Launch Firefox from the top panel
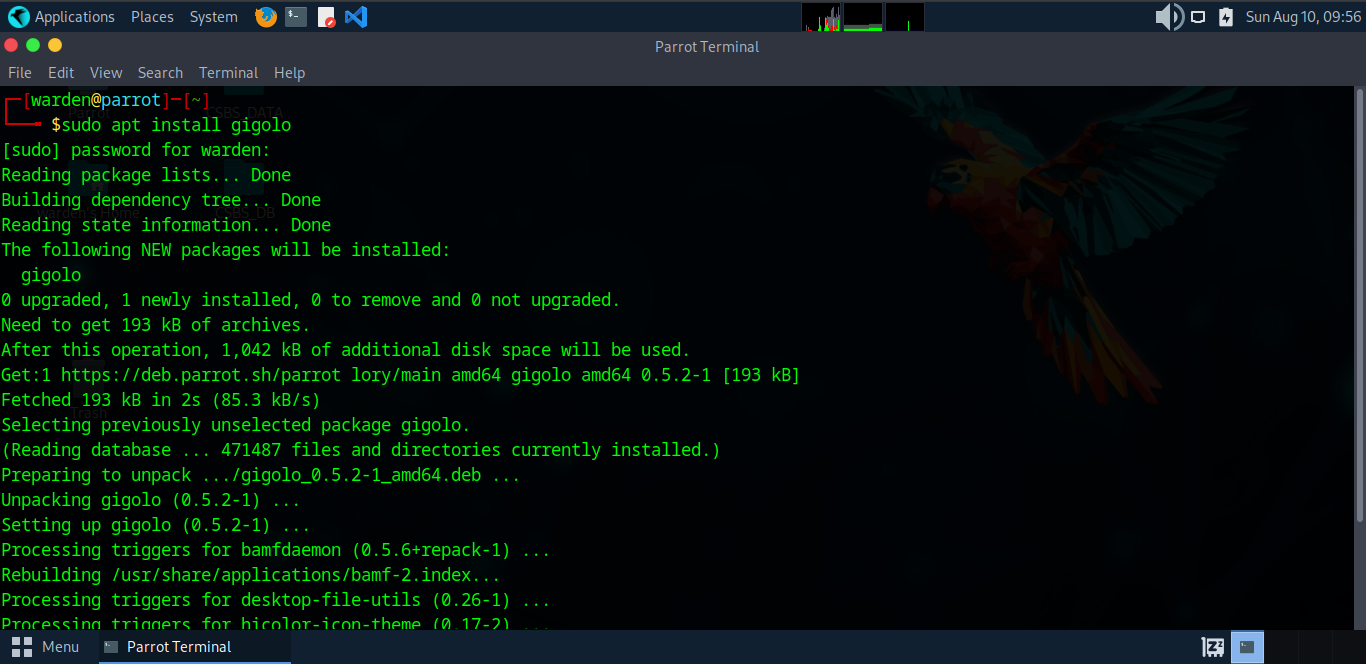 click(265, 17)
